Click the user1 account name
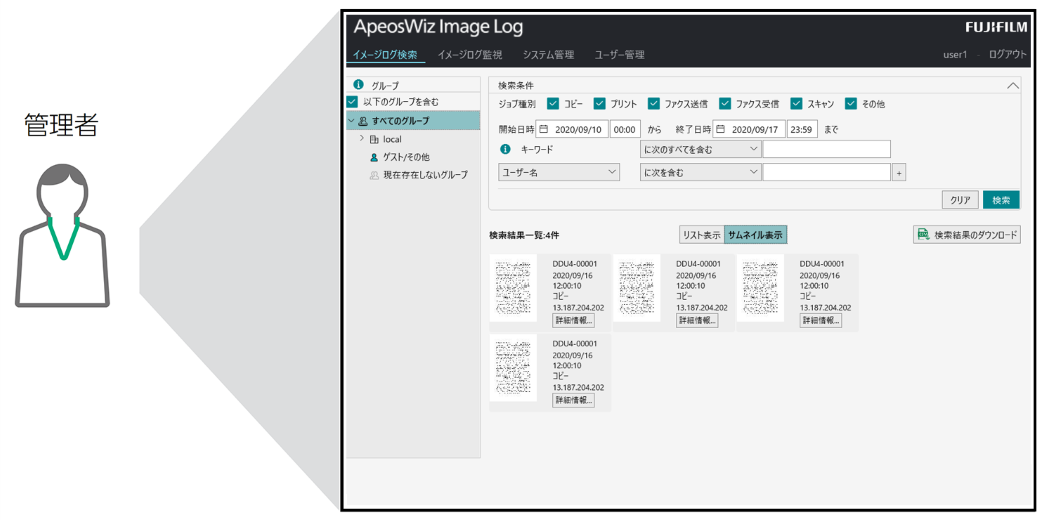 955,55
